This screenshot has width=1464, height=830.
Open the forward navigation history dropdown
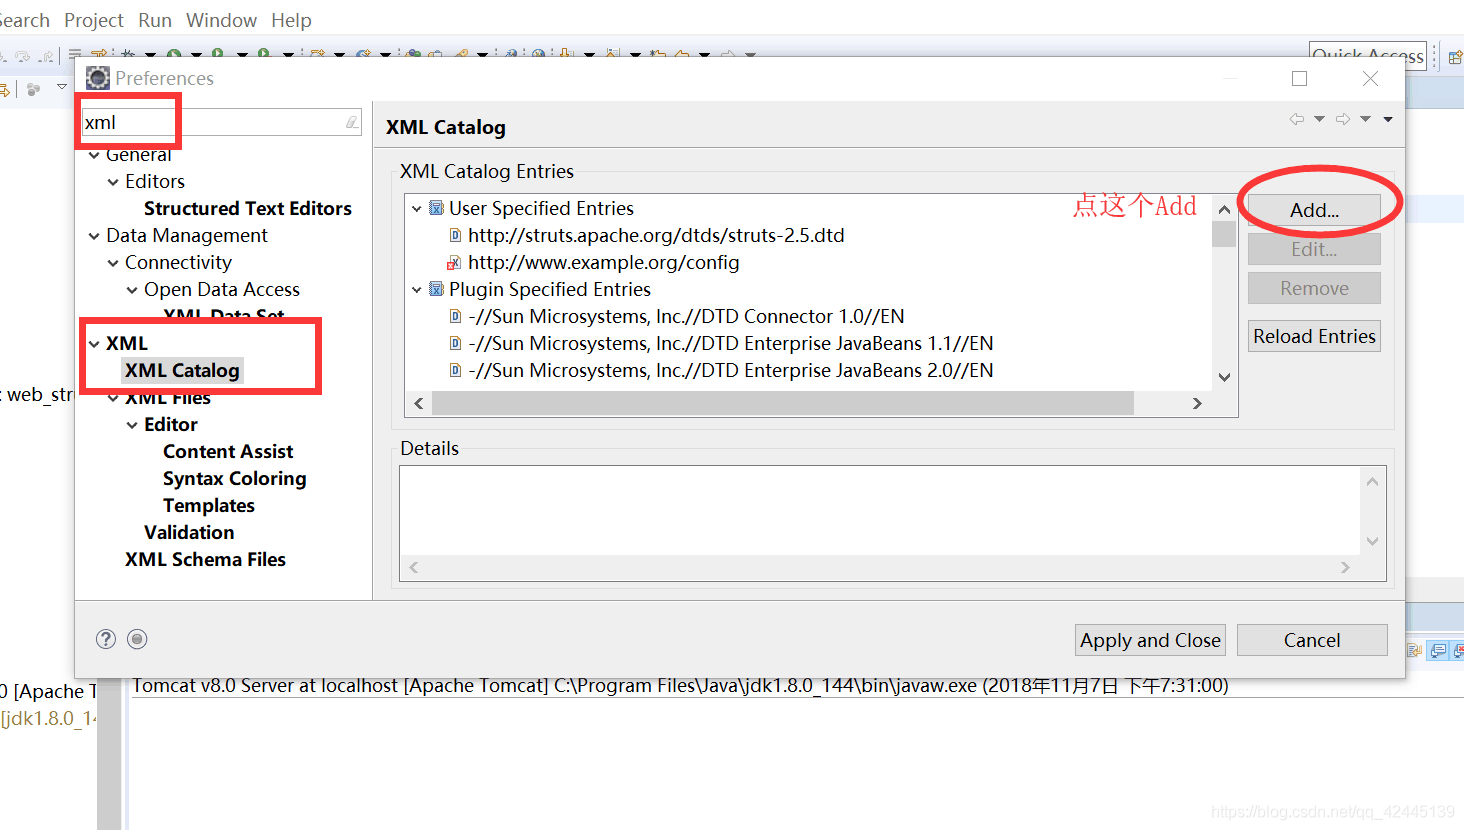pos(1365,119)
